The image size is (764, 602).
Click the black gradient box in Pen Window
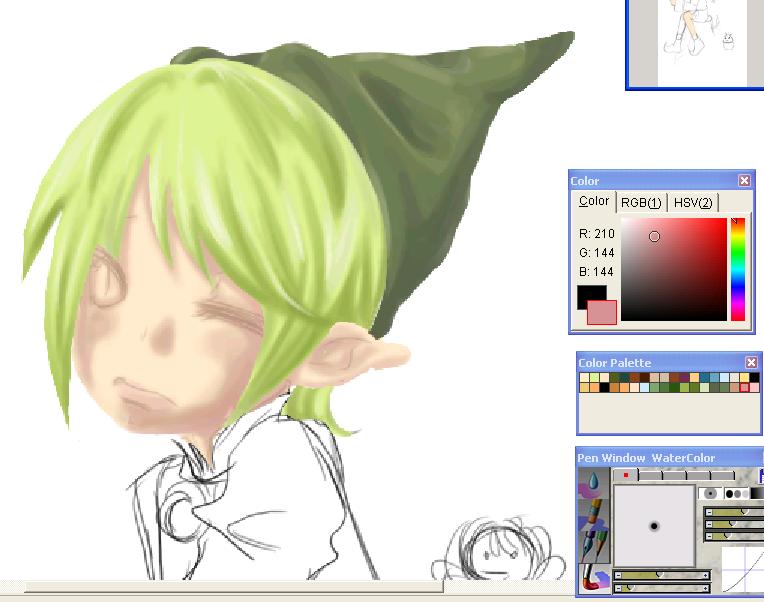[x=757, y=493]
